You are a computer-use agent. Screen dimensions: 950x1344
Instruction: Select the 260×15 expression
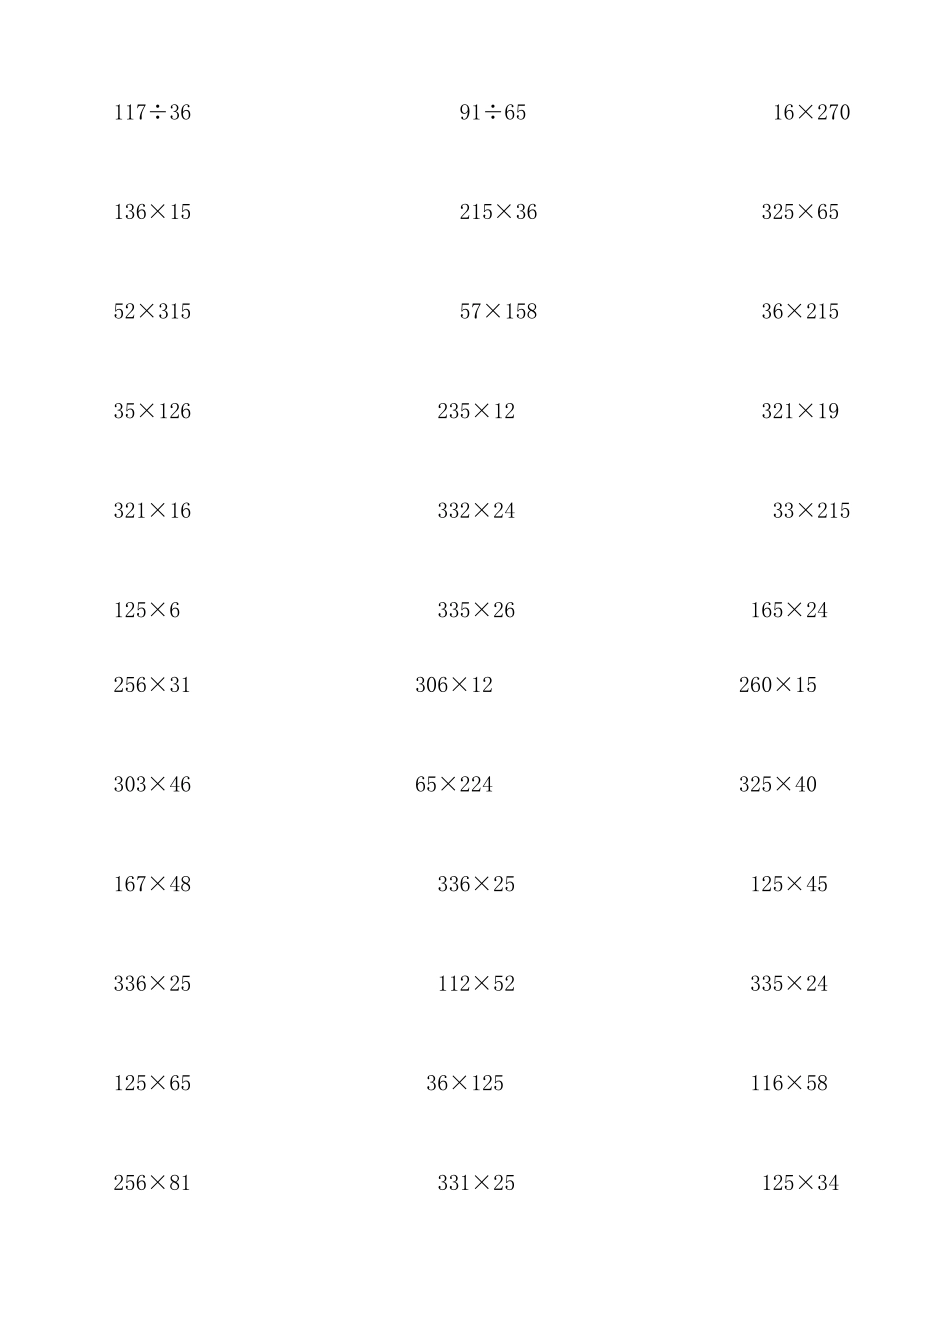click(x=778, y=685)
